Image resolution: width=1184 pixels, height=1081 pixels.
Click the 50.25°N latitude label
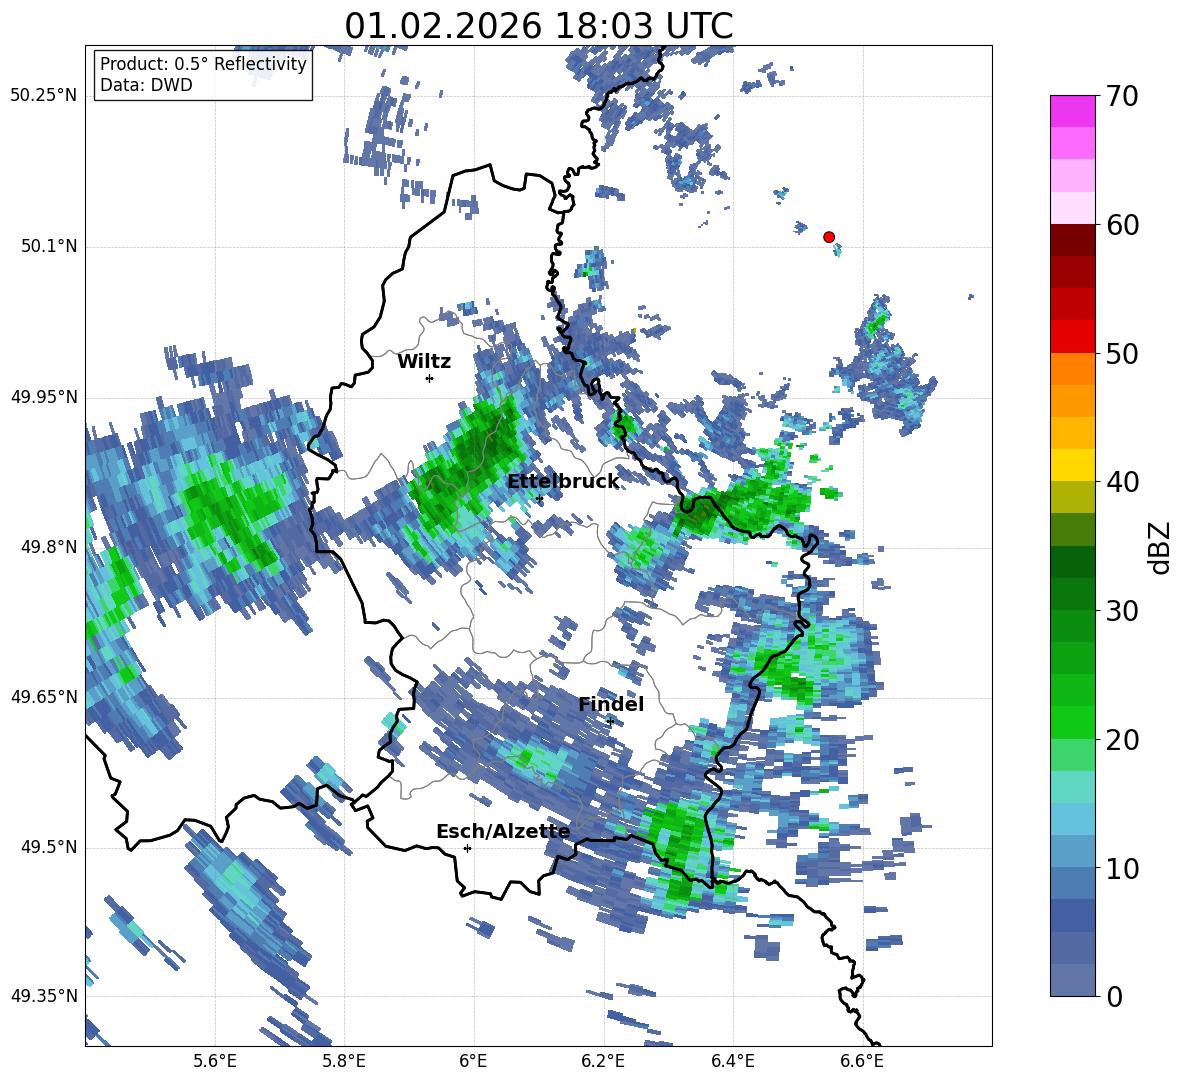tap(44, 96)
